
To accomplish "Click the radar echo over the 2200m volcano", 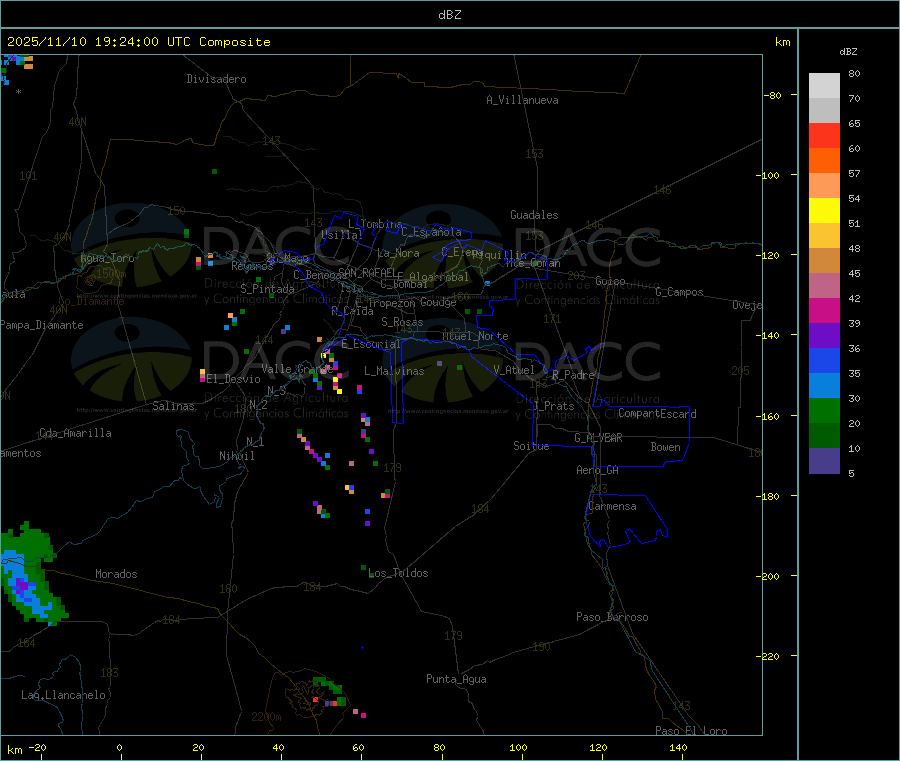I will pos(328,692).
